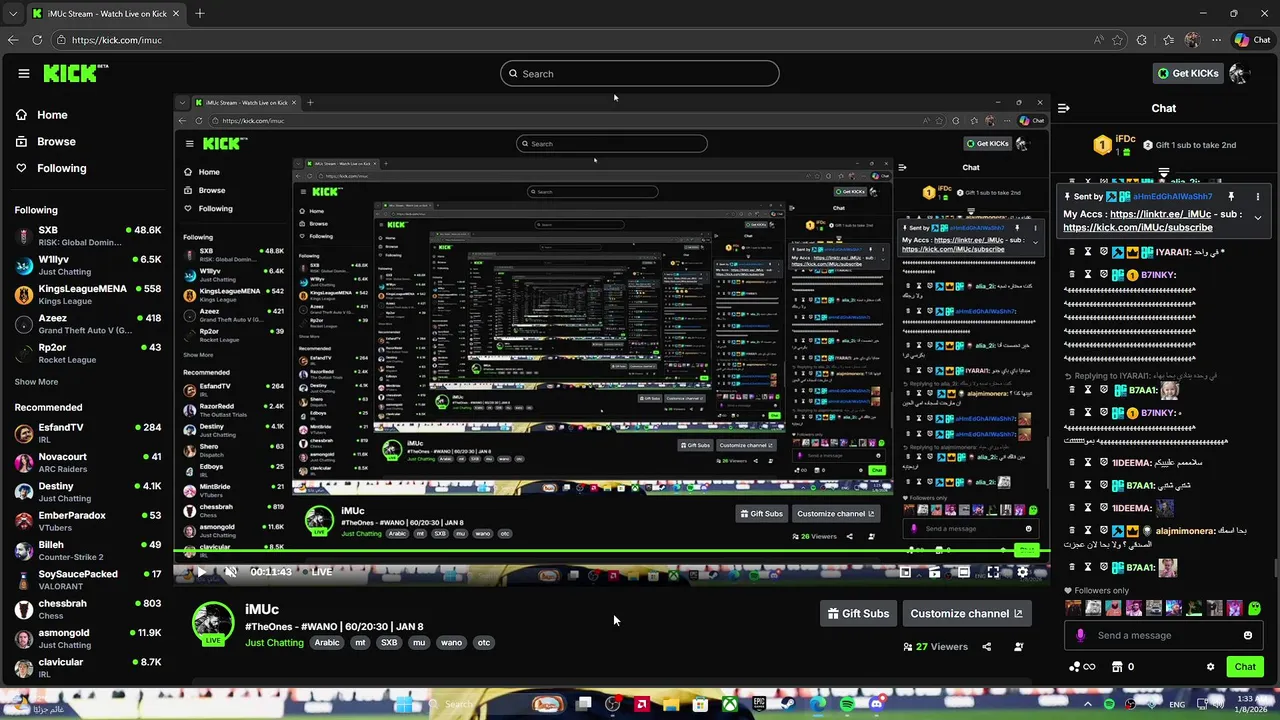Play the paused stream video

click(201, 572)
